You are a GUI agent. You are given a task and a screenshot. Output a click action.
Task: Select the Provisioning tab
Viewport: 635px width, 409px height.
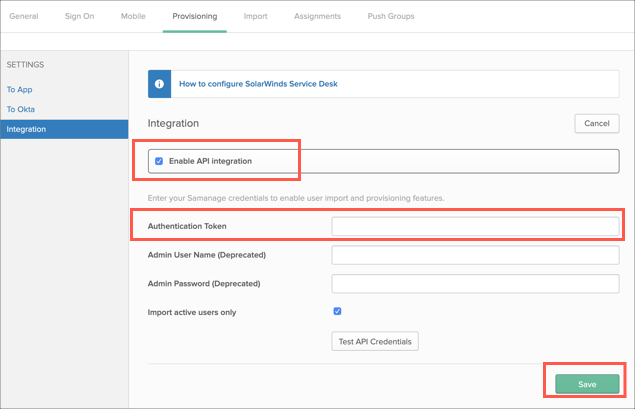coord(194,16)
